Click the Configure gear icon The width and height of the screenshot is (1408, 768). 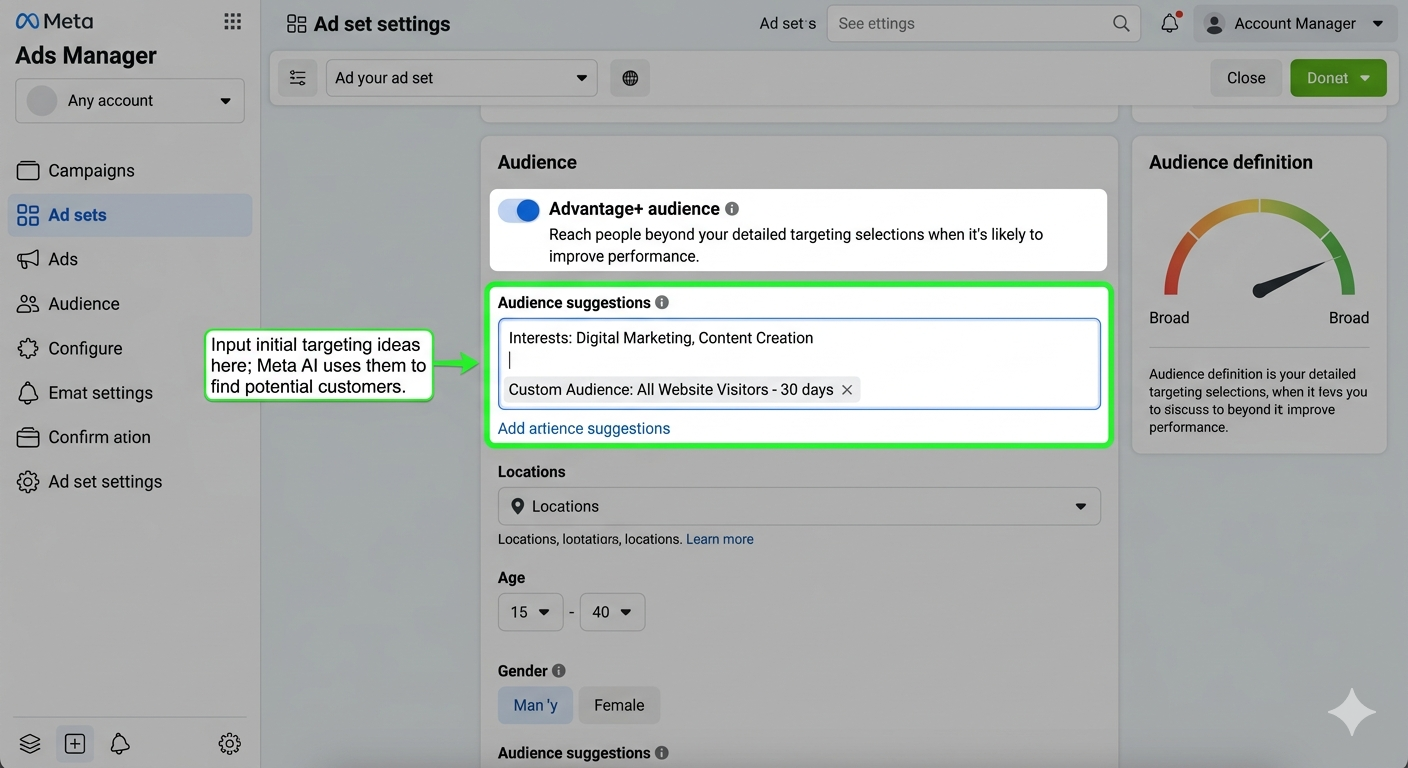click(x=28, y=348)
